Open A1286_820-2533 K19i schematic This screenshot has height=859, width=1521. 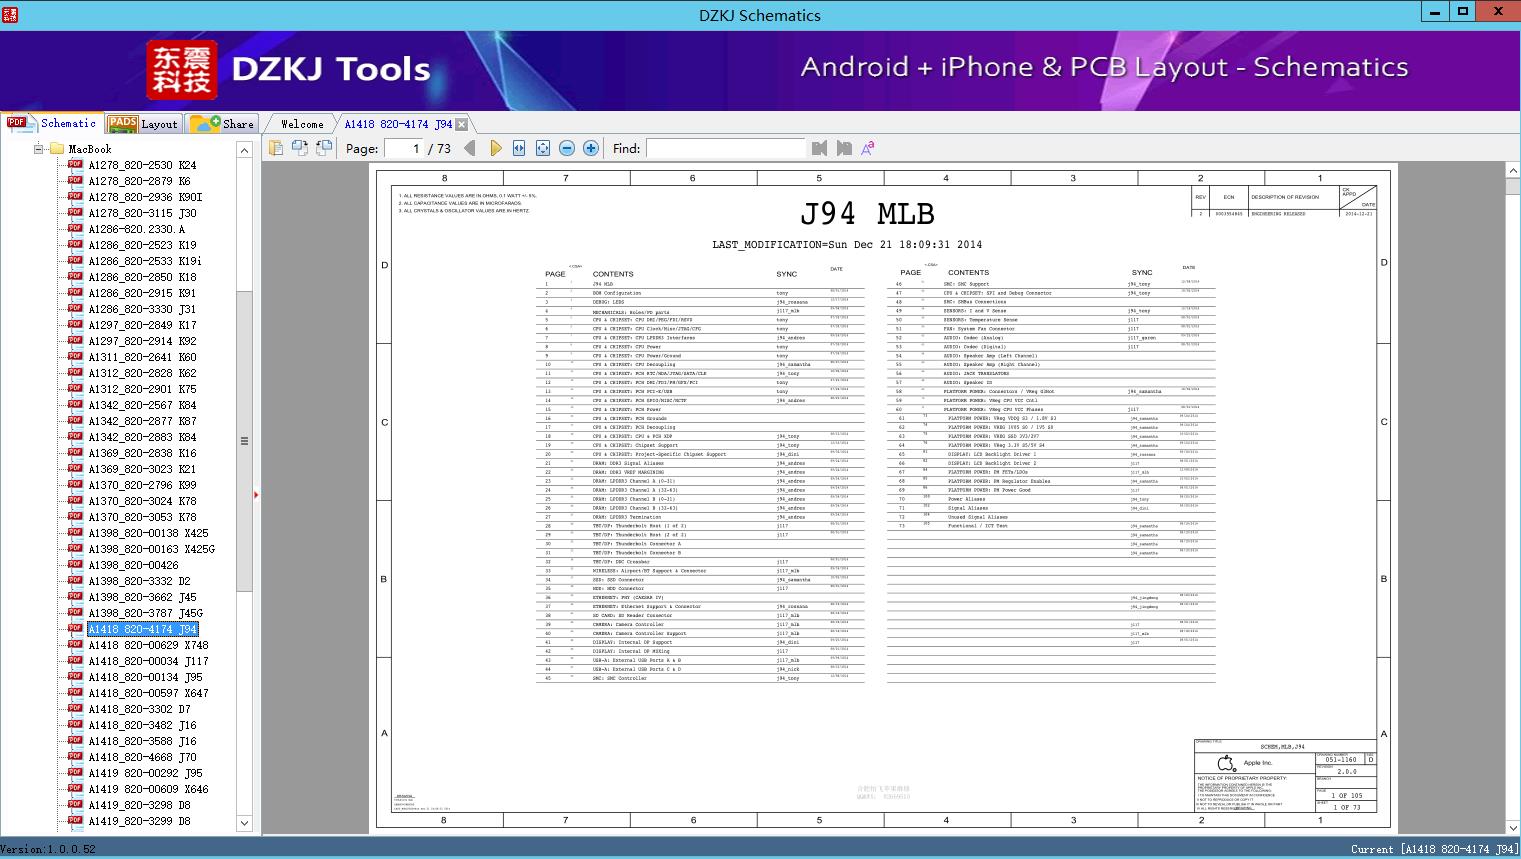(x=145, y=261)
